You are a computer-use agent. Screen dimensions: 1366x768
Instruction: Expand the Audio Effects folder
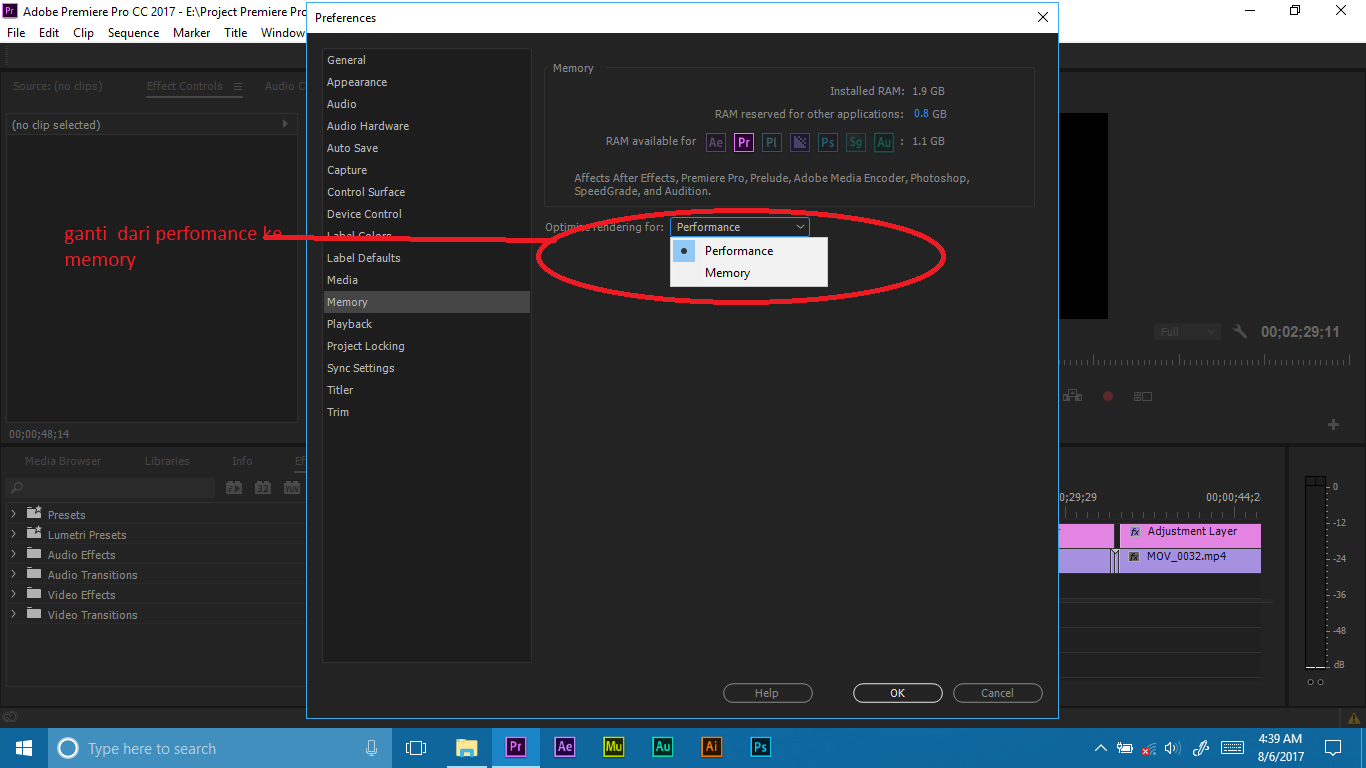pyautogui.click(x=13, y=554)
